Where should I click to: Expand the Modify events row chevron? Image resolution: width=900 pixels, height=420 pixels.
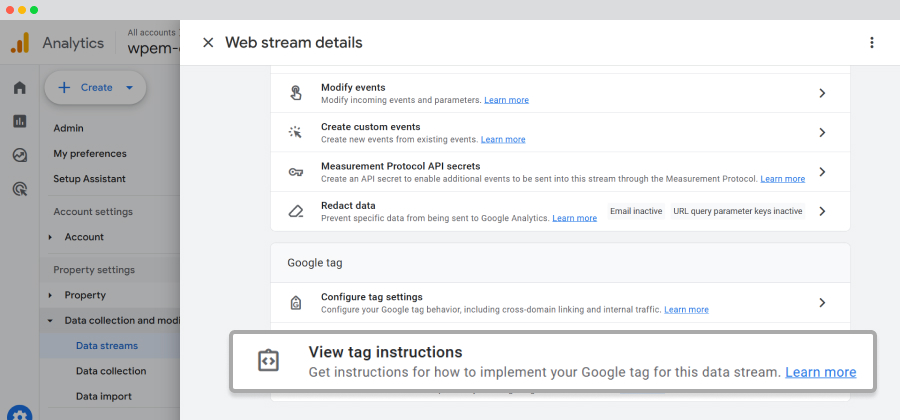(822, 93)
